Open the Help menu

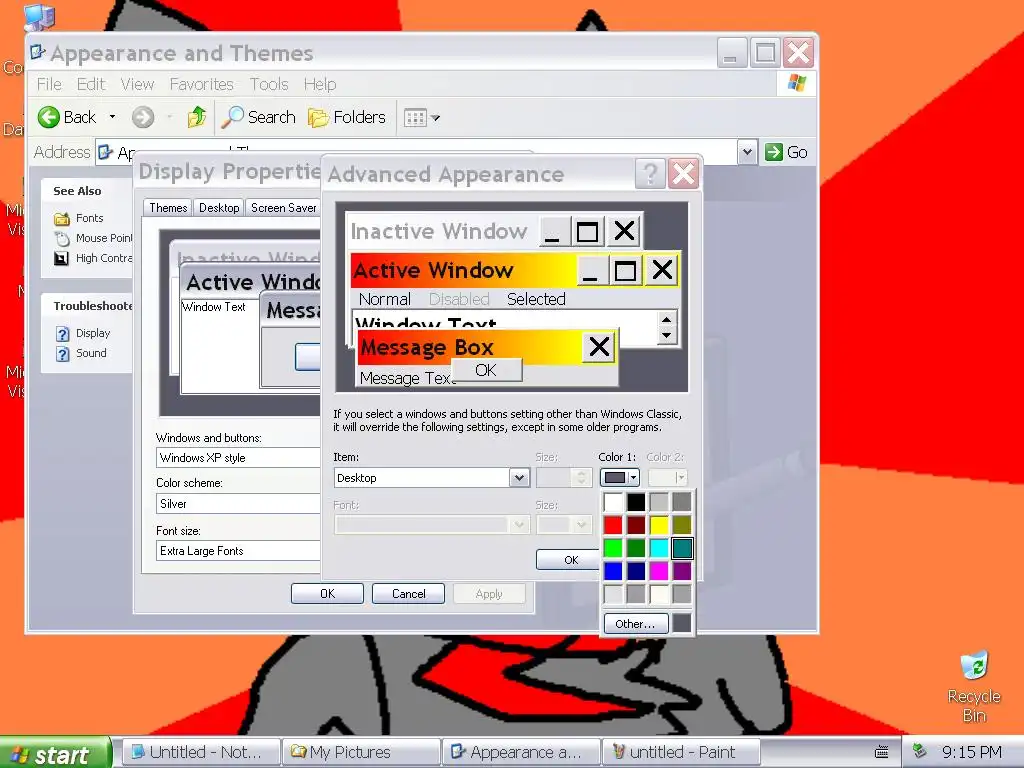pyautogui.click(x=320, y=84)
